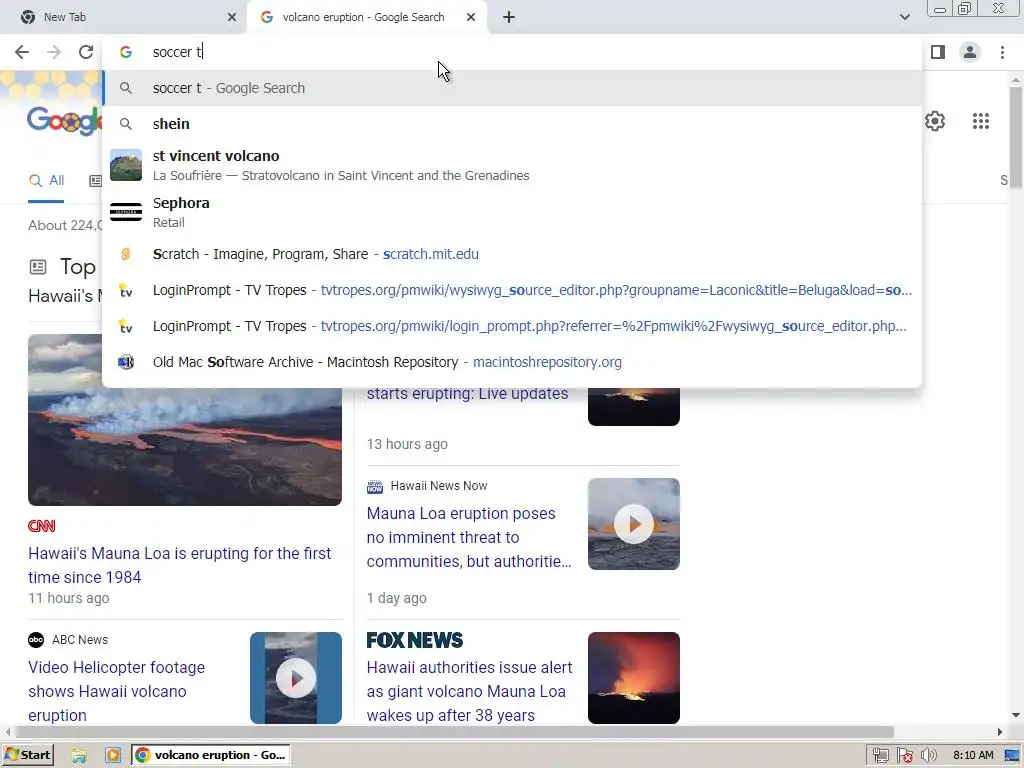Click the st vincent volcano thumbnail
Image resolution: width=1024 pixels, height=768 pixels.
tap(126, 165)
